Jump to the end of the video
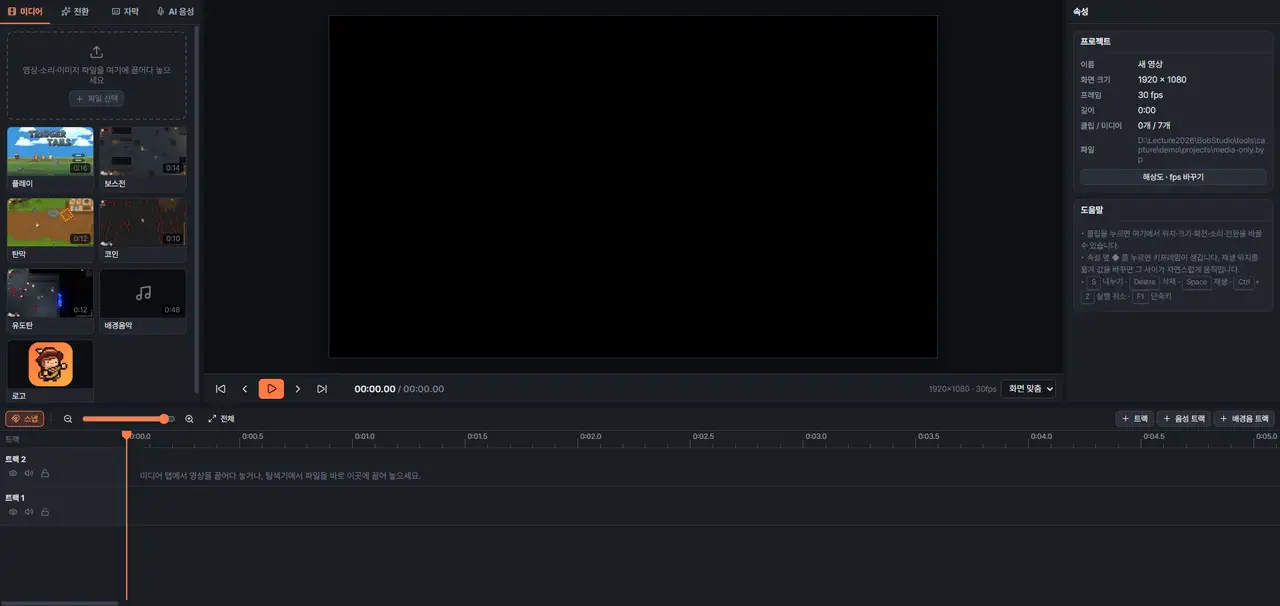1280x606 pixels. point(322,389)
